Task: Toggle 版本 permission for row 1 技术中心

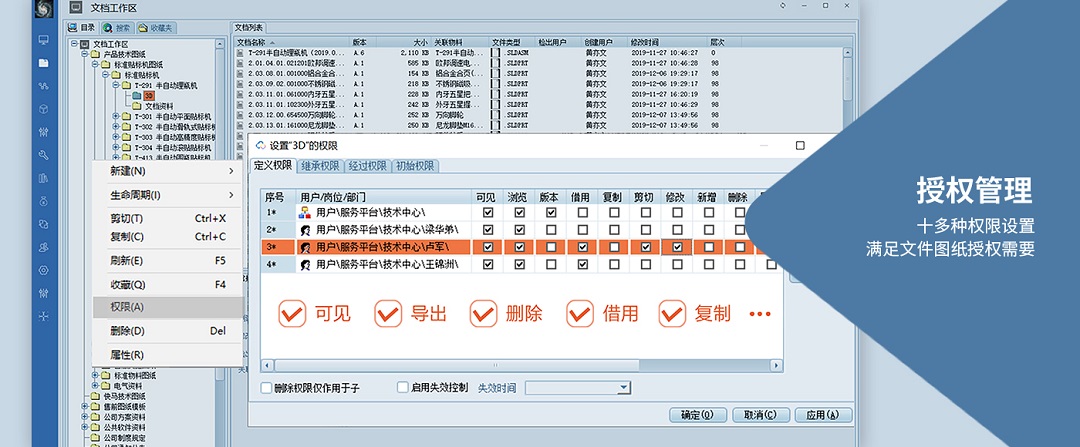Action: (x=550, y=213)
